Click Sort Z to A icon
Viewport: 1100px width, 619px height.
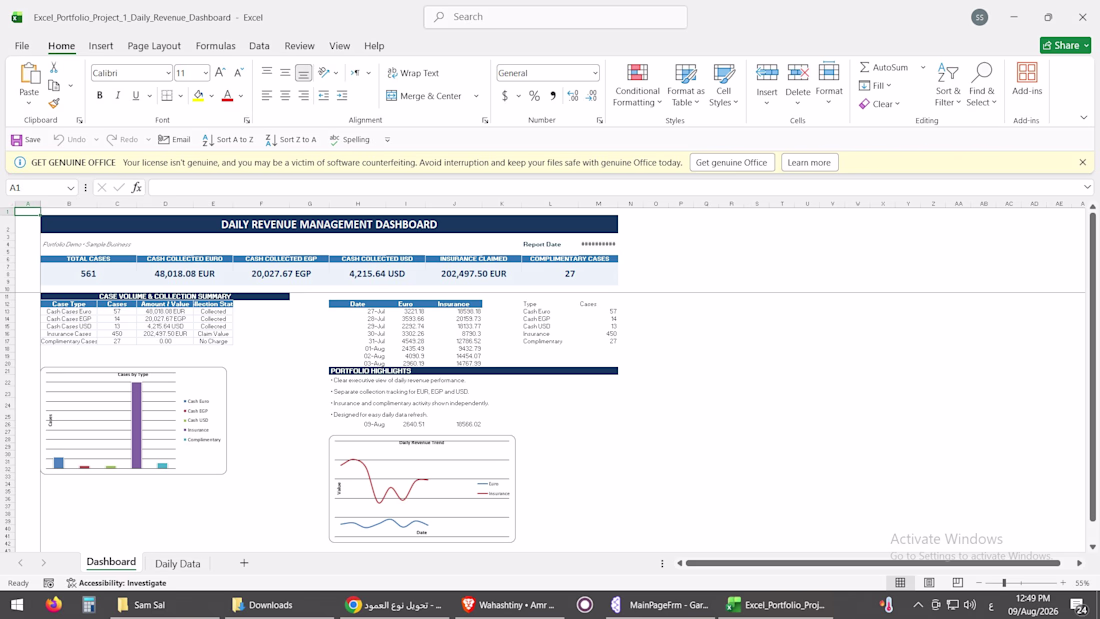point(271,140)
